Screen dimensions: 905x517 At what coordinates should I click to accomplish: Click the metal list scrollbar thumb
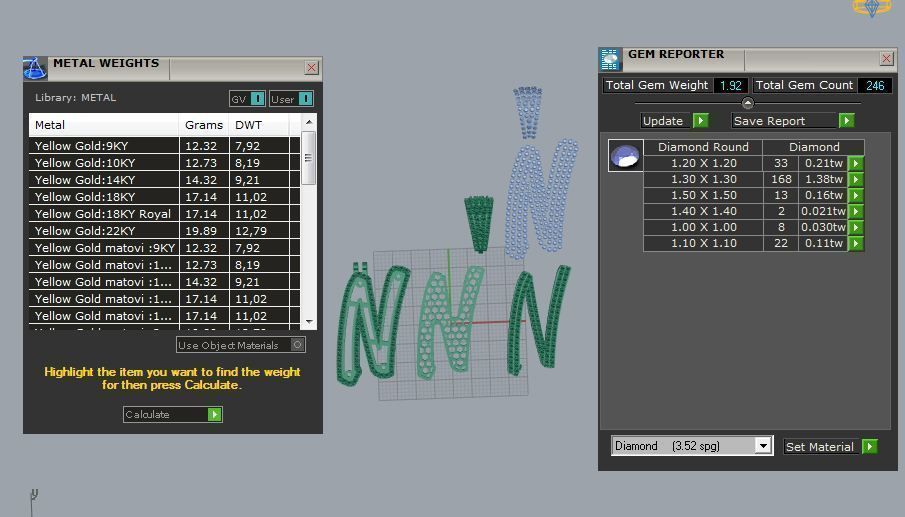click(309, 158)
